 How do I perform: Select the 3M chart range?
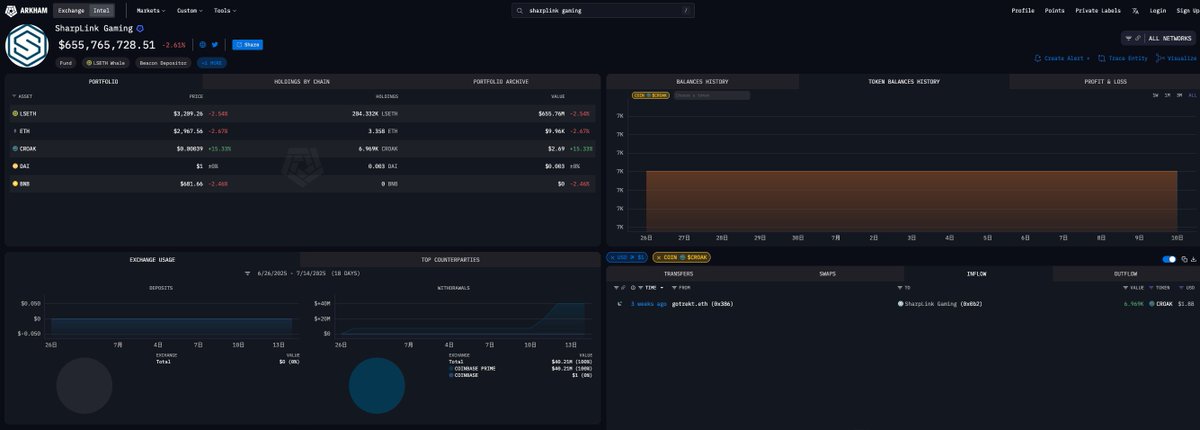pyautogui.click(x=1179, y=95)
